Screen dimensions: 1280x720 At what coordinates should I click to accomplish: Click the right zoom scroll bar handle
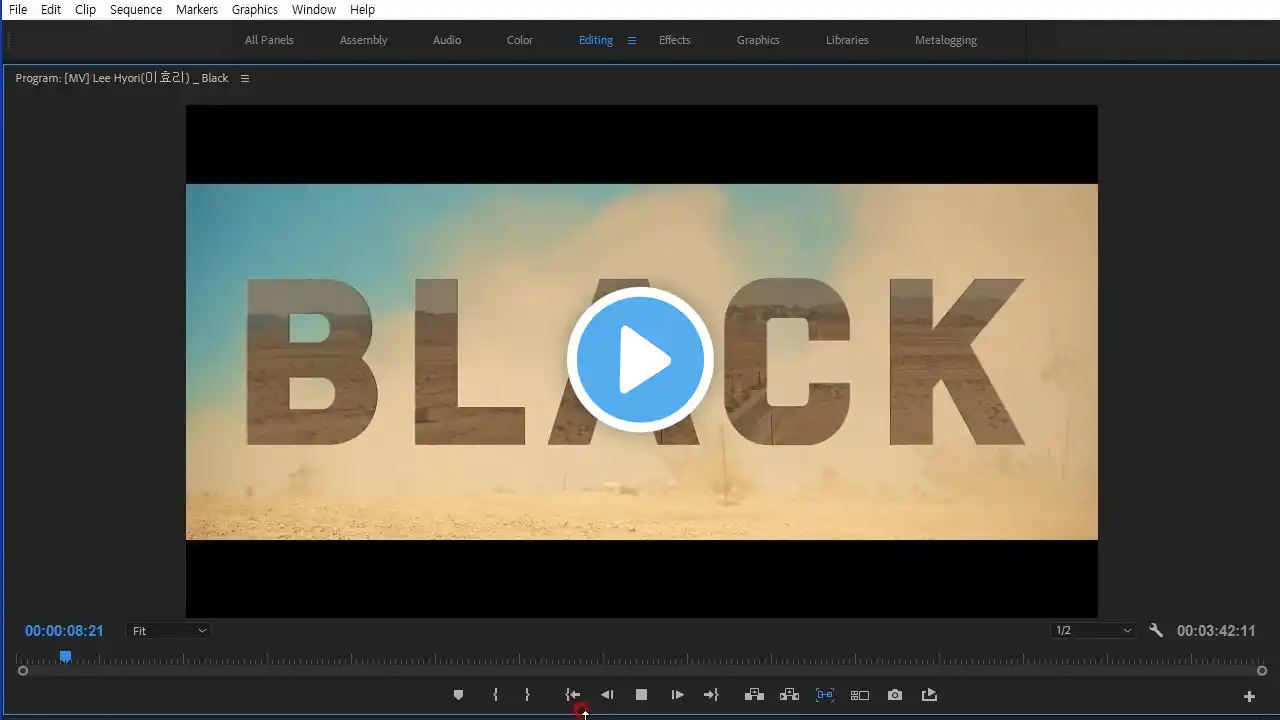click(x=1262, y=671)
